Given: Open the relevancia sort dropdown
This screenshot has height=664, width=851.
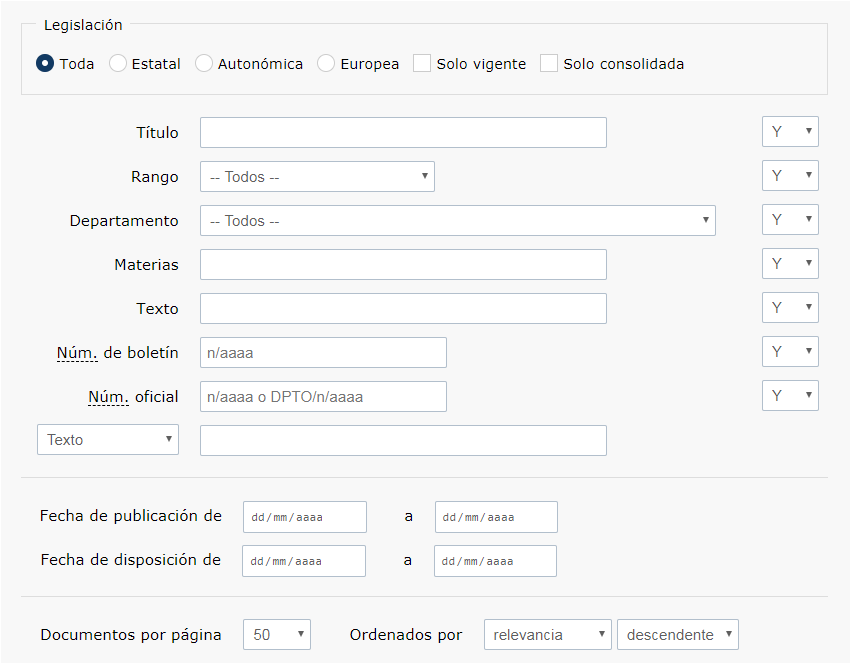Looking at the screenshot, I should 548,634.
